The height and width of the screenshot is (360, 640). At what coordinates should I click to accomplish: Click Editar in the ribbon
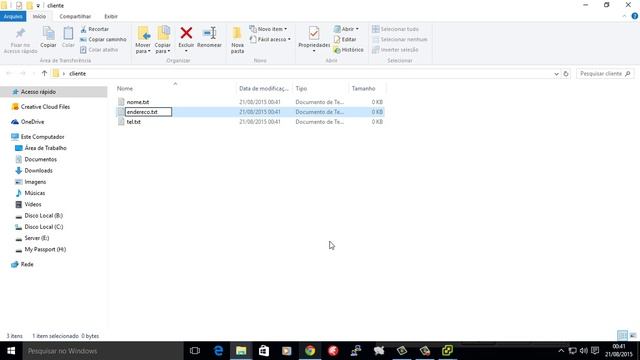click(x=345, y=40)
